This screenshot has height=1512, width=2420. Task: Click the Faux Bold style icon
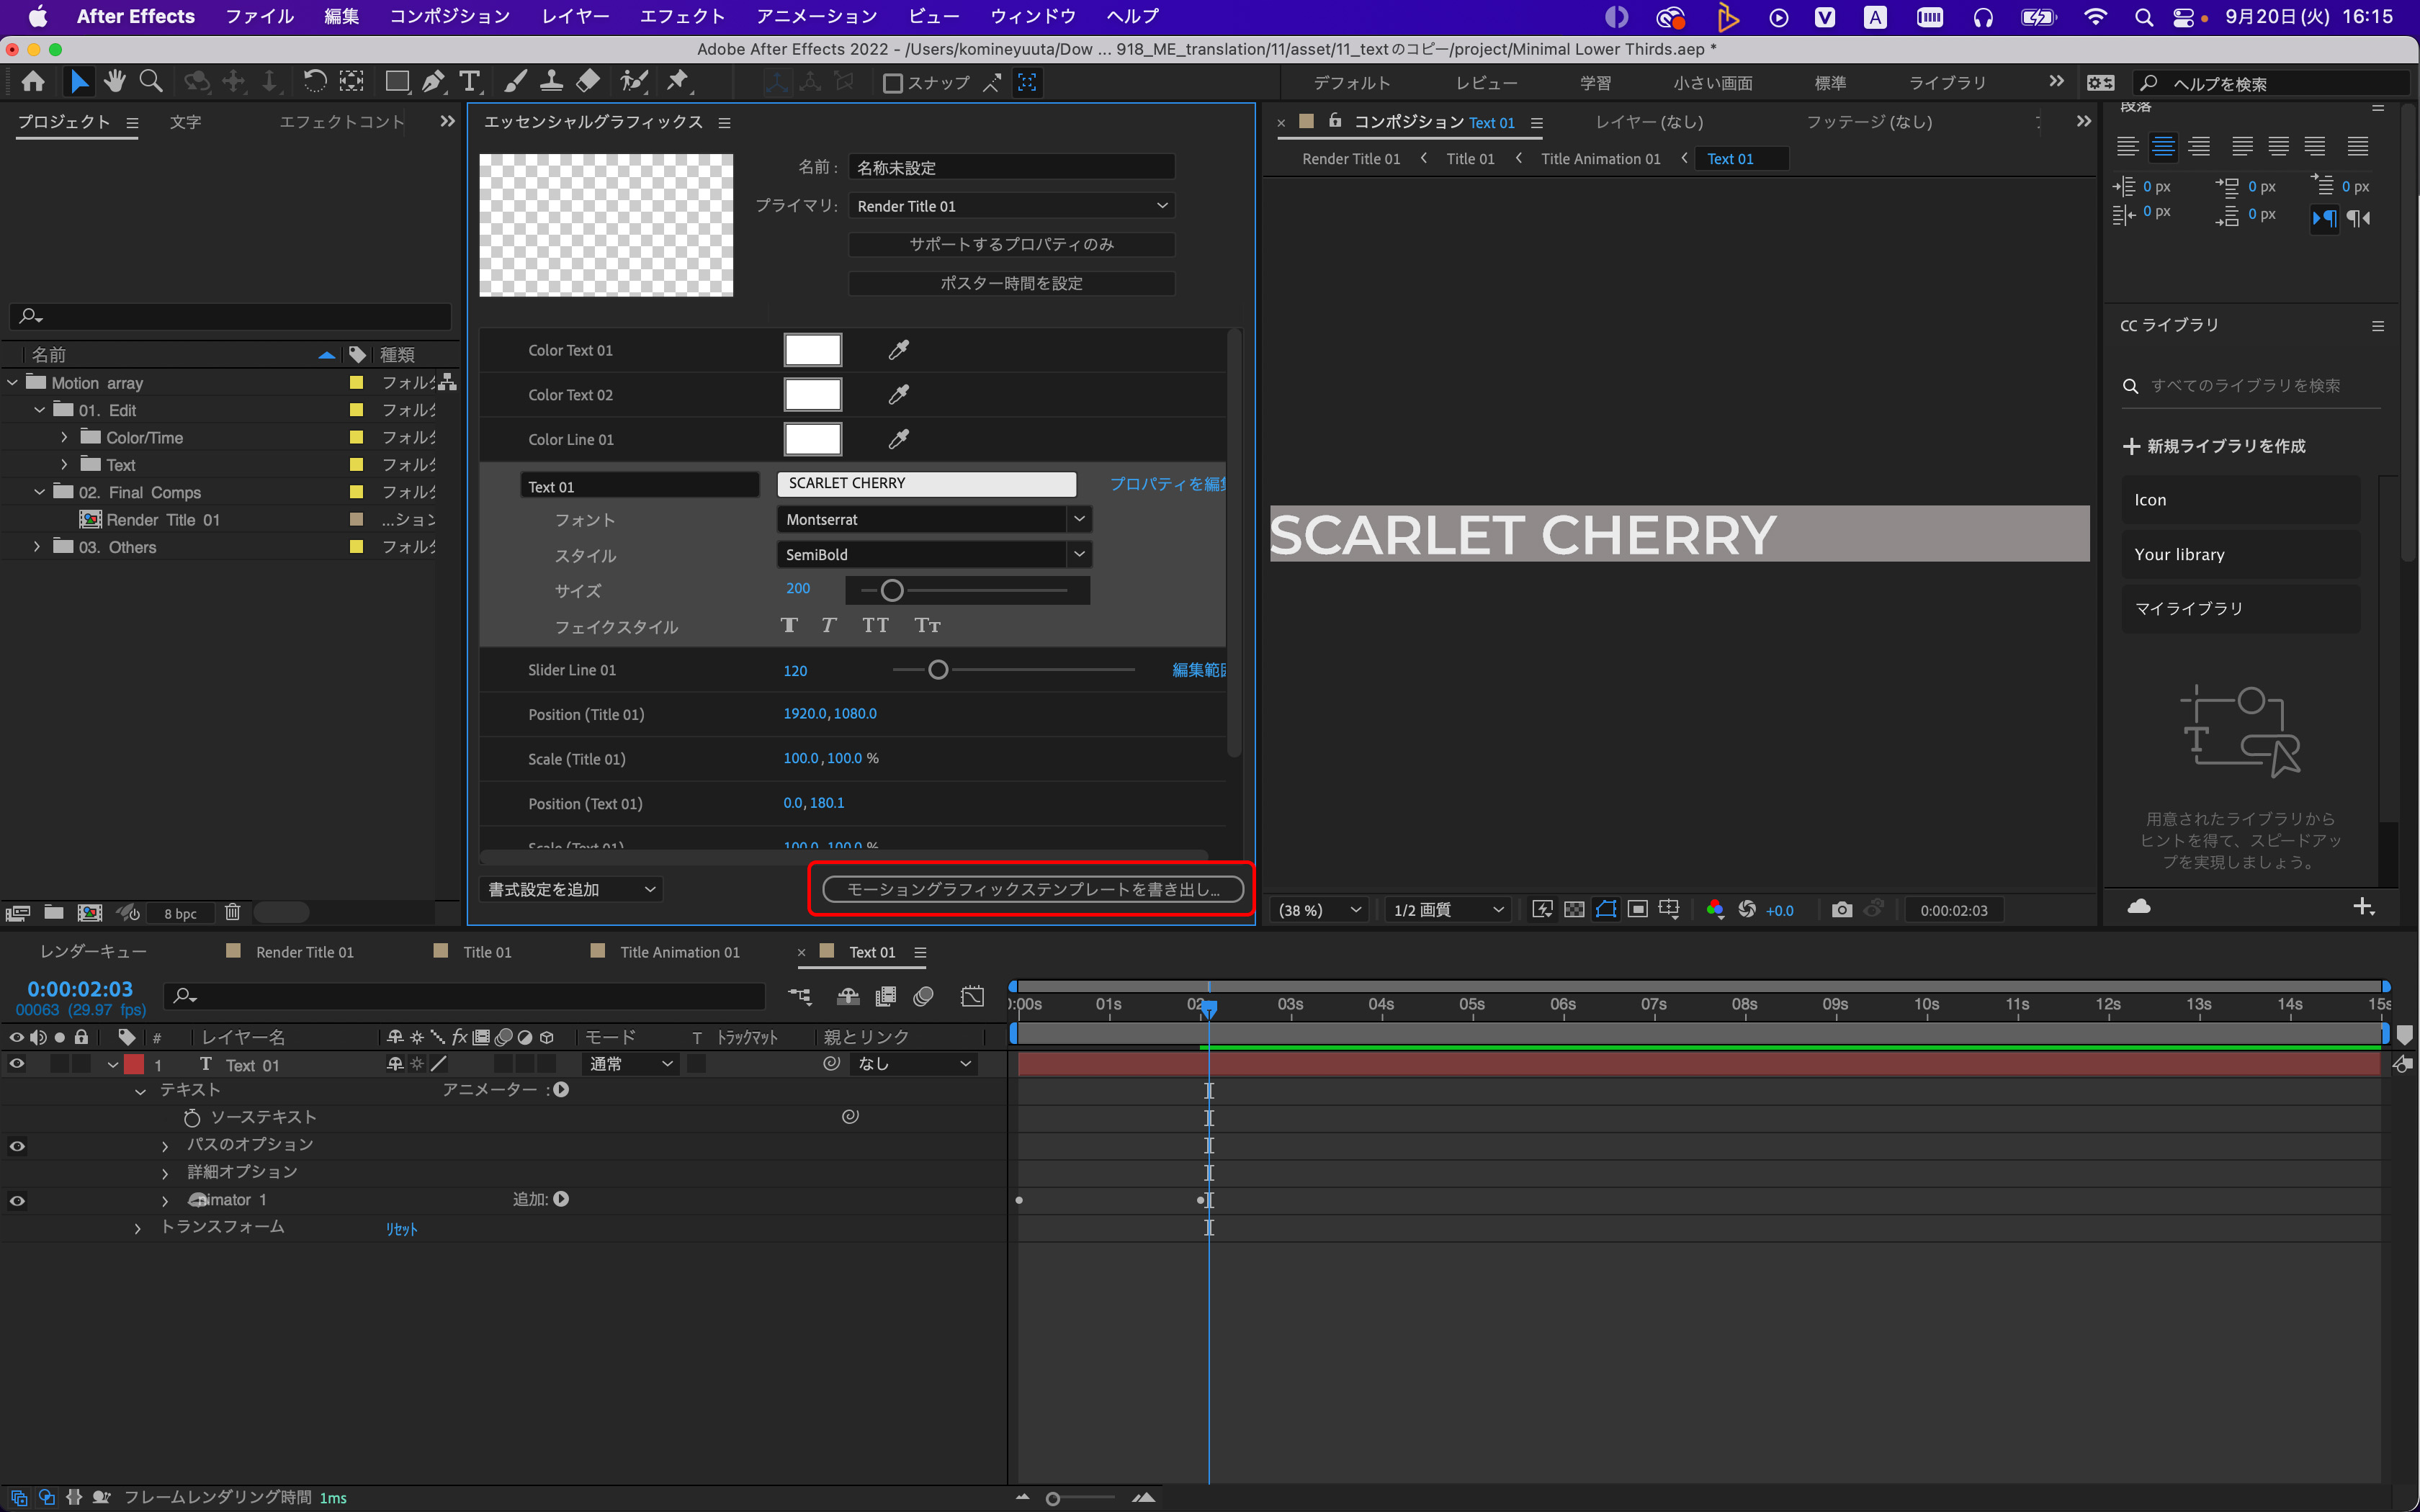[789, 625]
